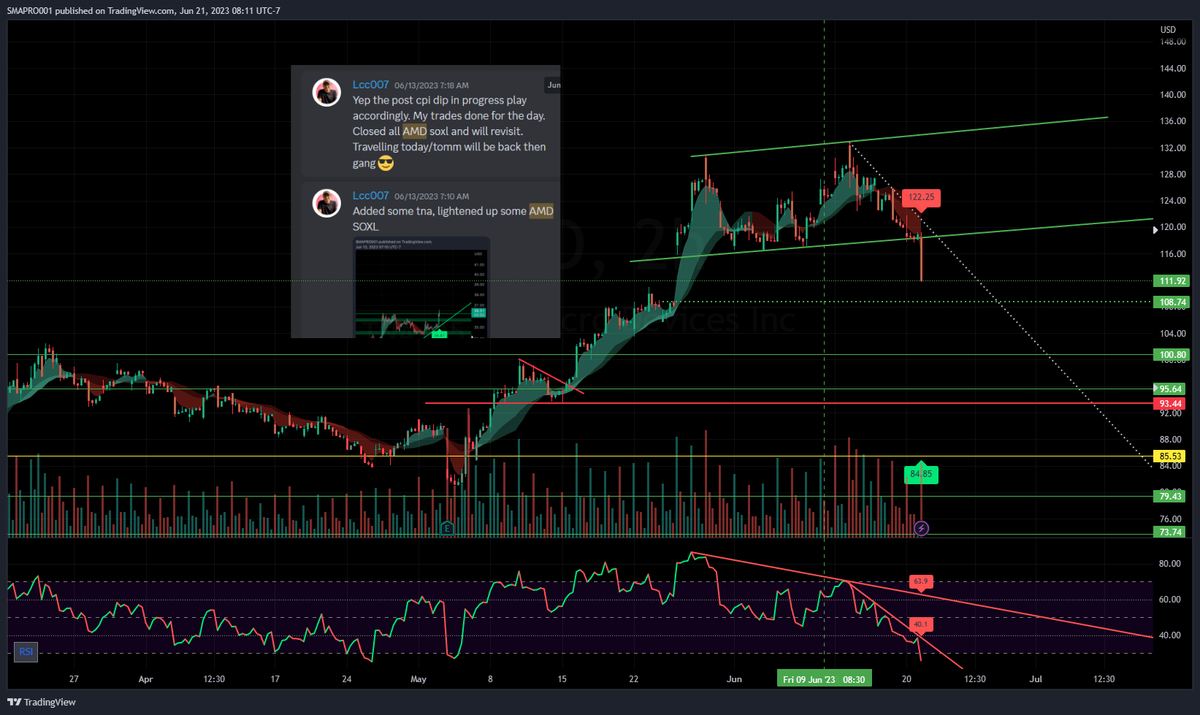
Task: Select the green 84.85 price callout
Action: [921, 474]
